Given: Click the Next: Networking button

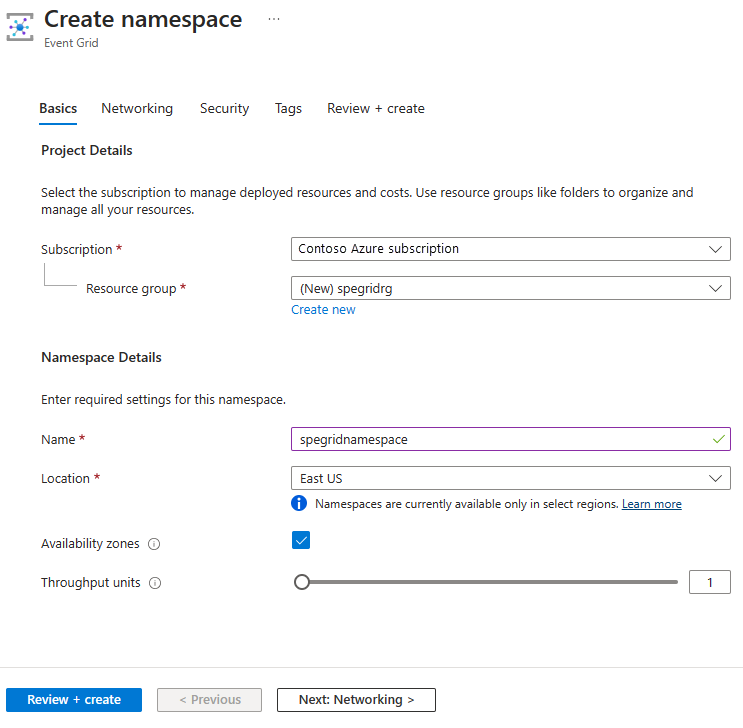Looking at the screenshot, I should [x=356, y=700].
